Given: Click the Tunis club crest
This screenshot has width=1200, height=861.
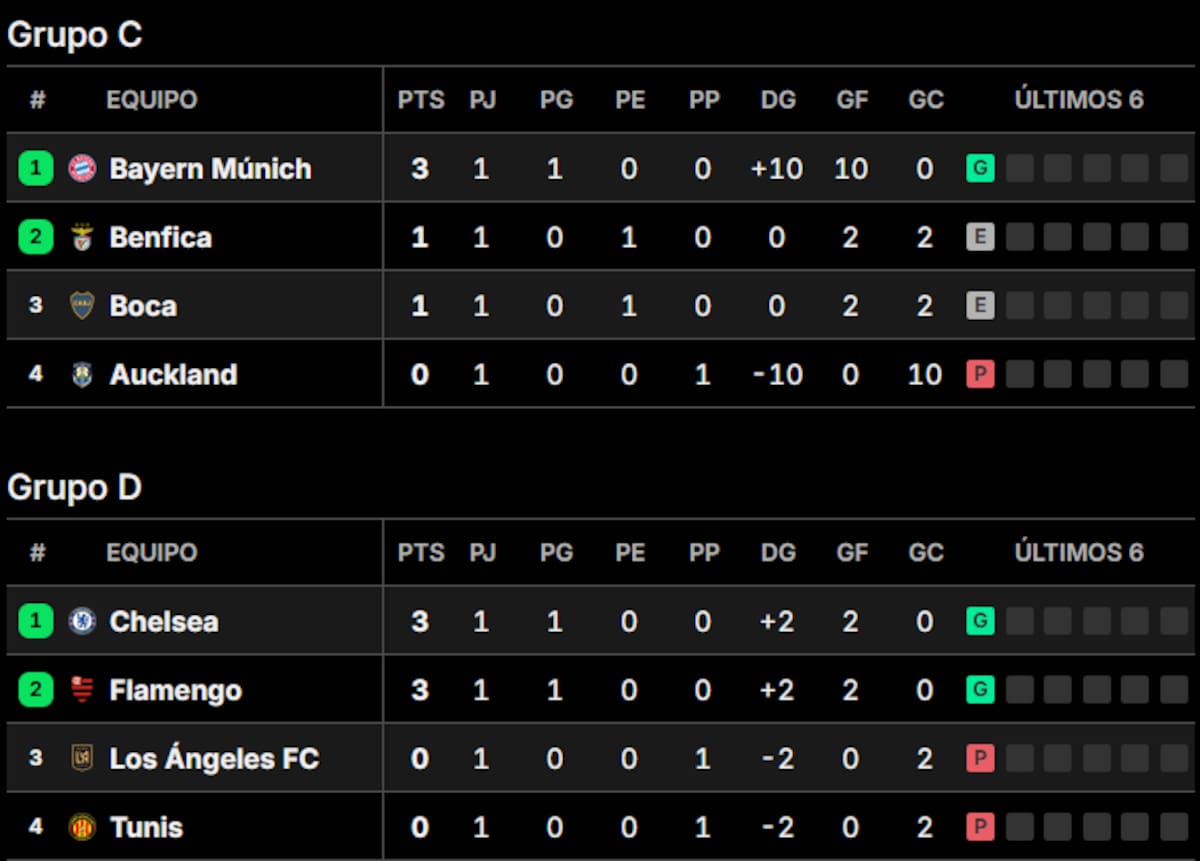Looking at the screenshot, I should [x=81, y=827].
